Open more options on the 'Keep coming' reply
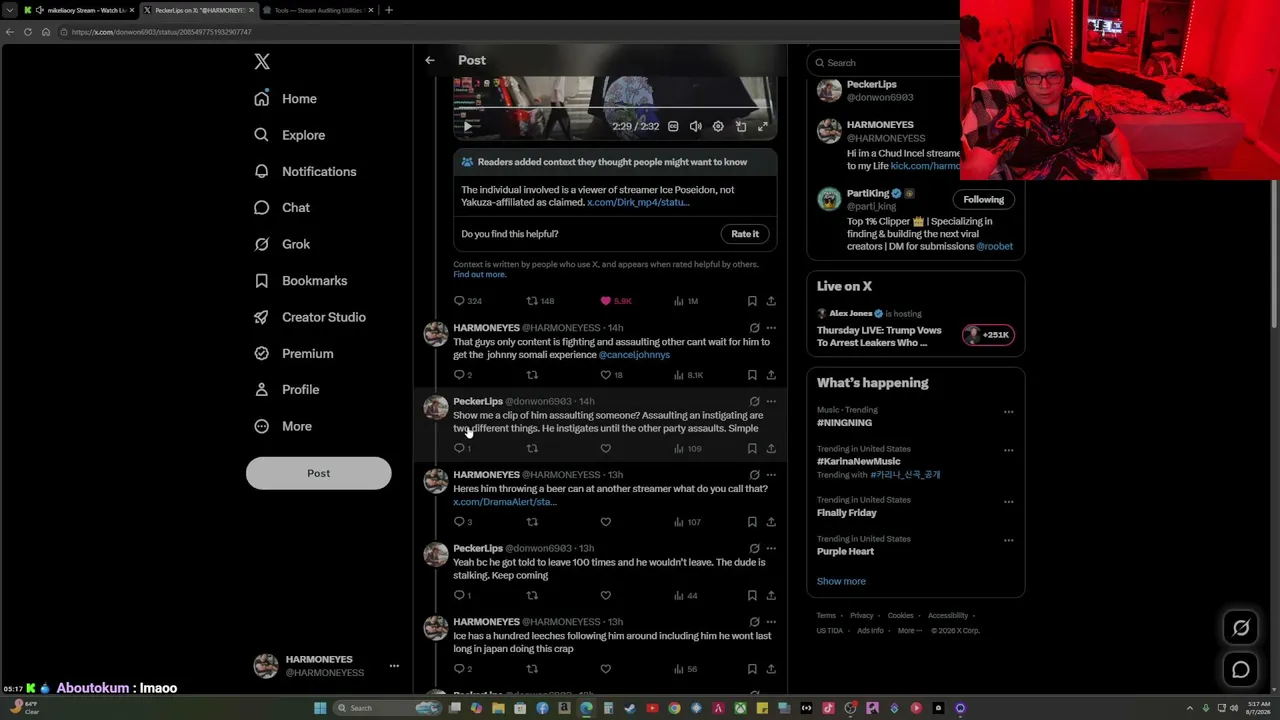1280x720 pixels. pos(771,548)
